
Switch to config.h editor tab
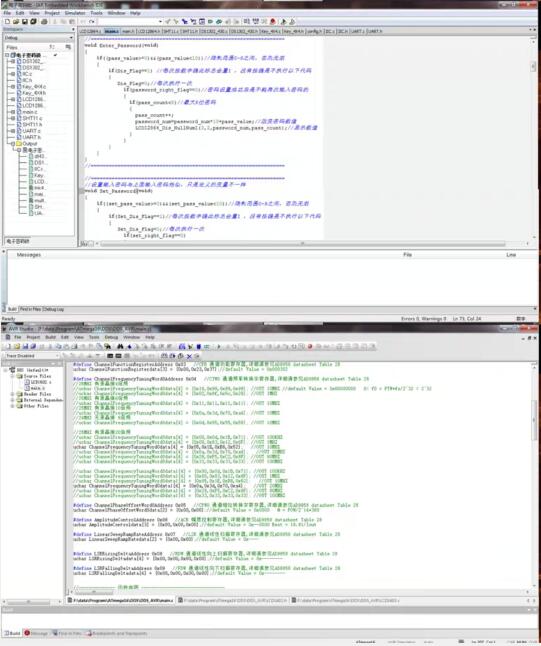[314, 31]
